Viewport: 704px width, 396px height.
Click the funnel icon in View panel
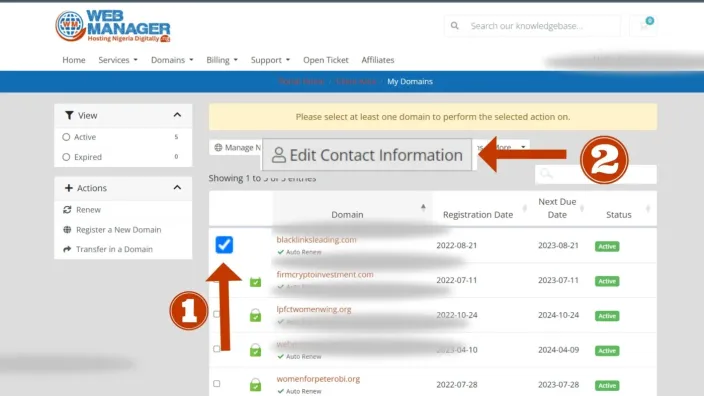tap(69, 115)
